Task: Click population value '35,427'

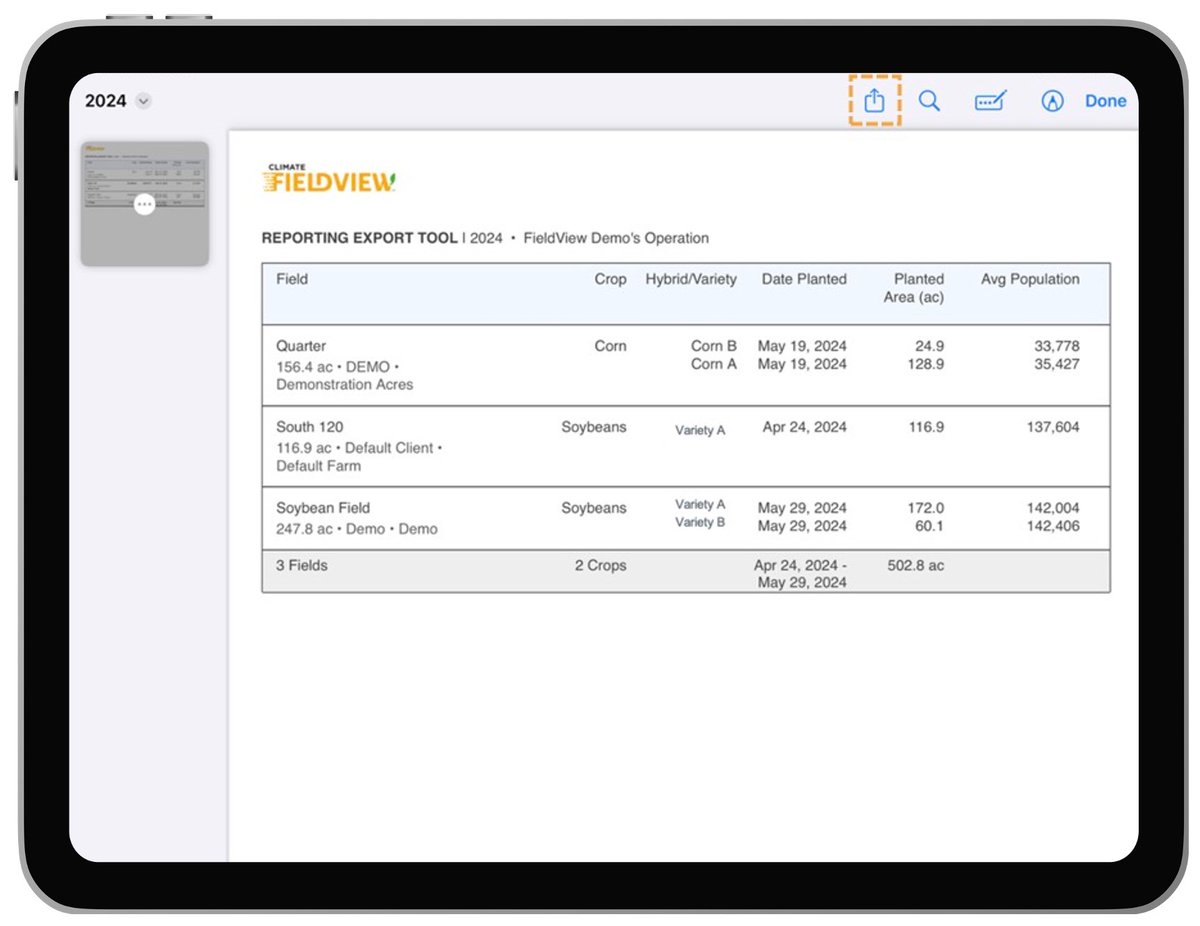Action: 1057,364
